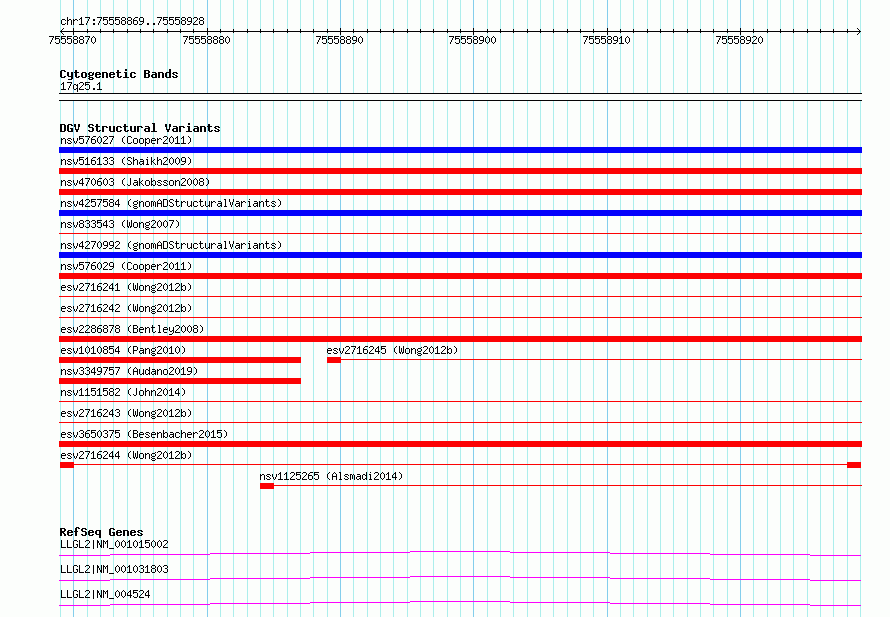The height and width of the screenshot is (617, 890).
Task: Select the 75558880 ruler position label
Action: click(x=207, y=40)
